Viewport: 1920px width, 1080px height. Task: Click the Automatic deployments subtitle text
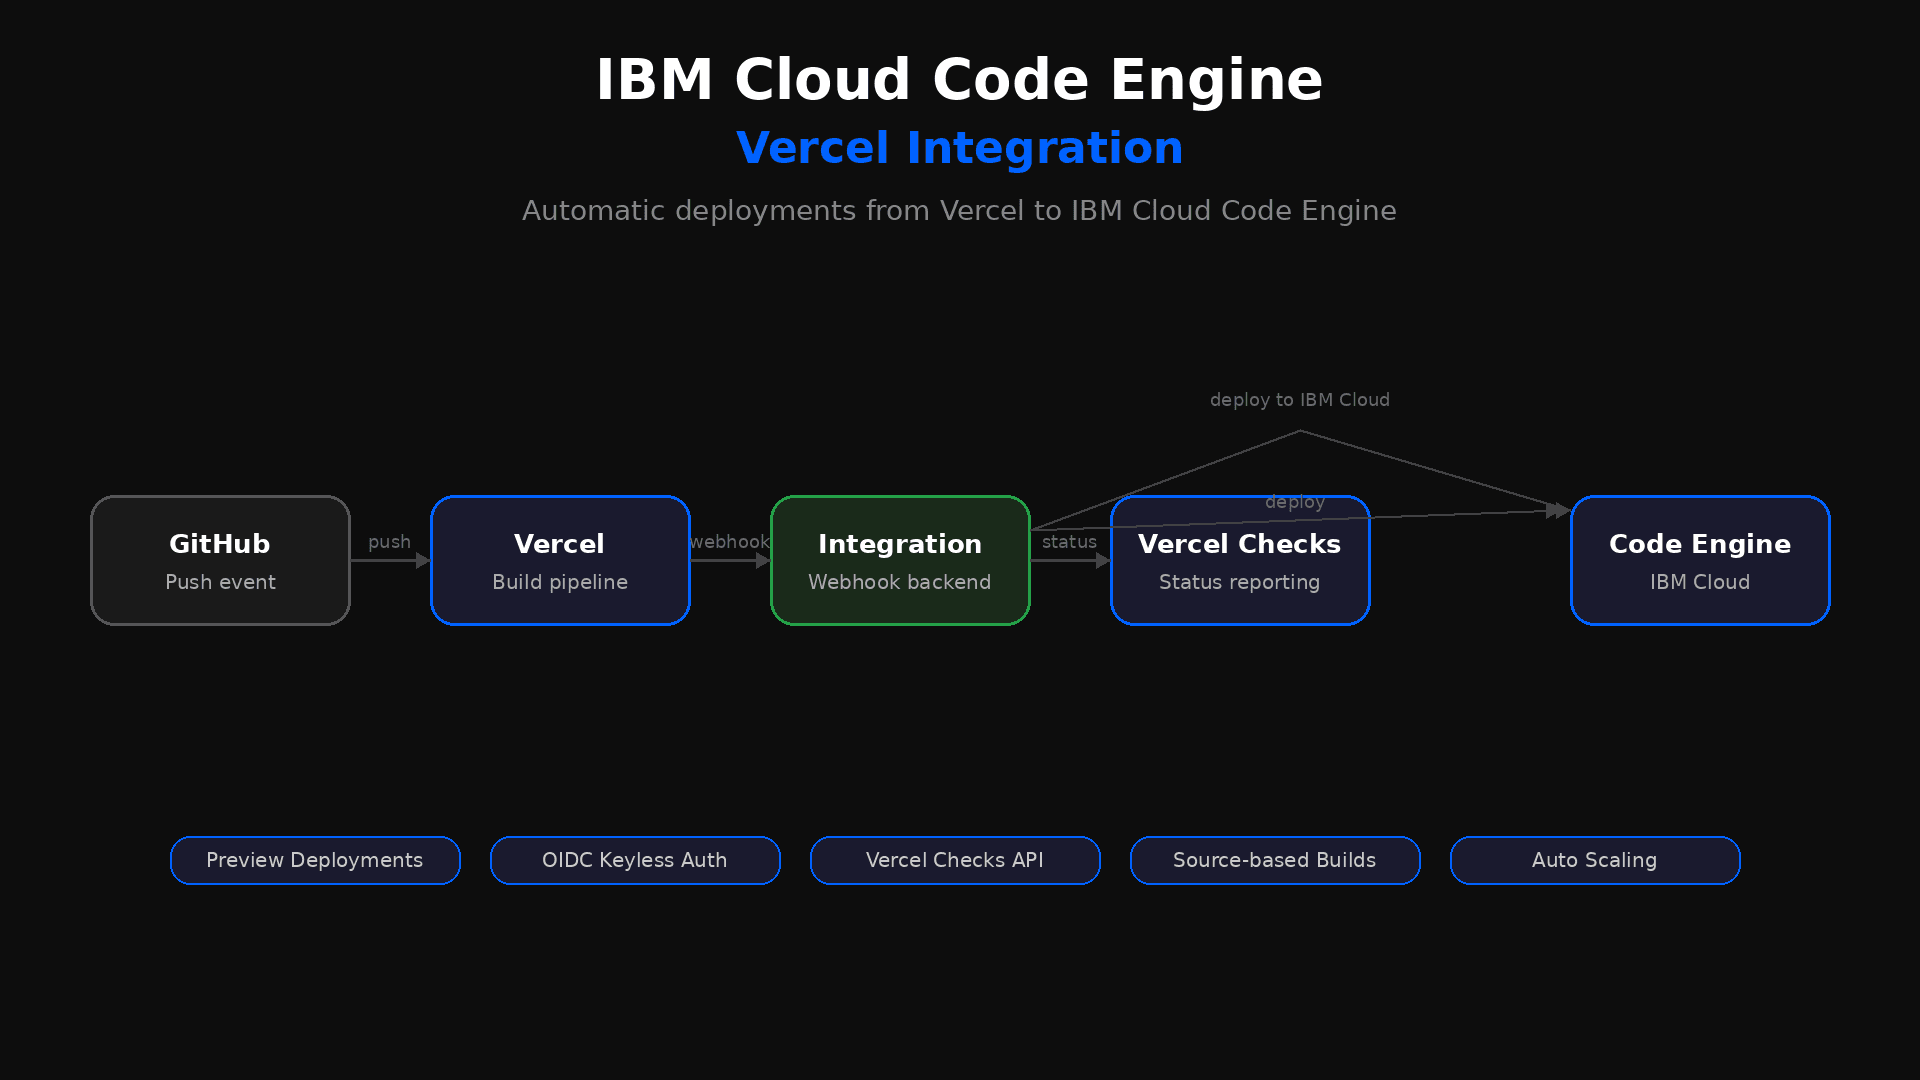click(959, 211)
